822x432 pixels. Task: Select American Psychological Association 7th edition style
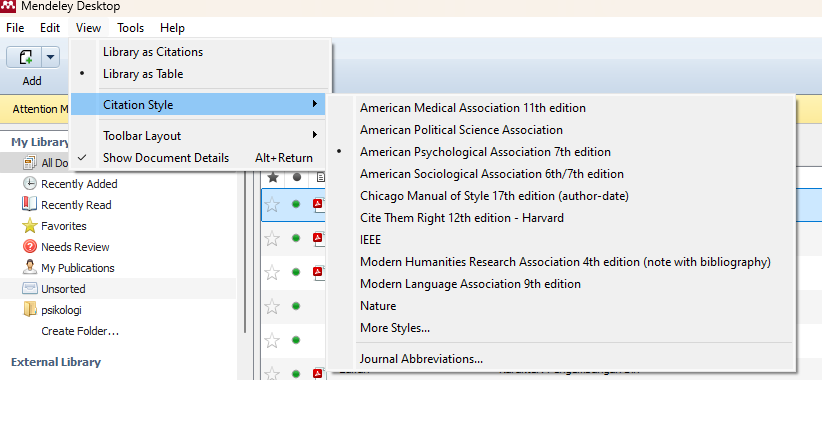(485, 152)
